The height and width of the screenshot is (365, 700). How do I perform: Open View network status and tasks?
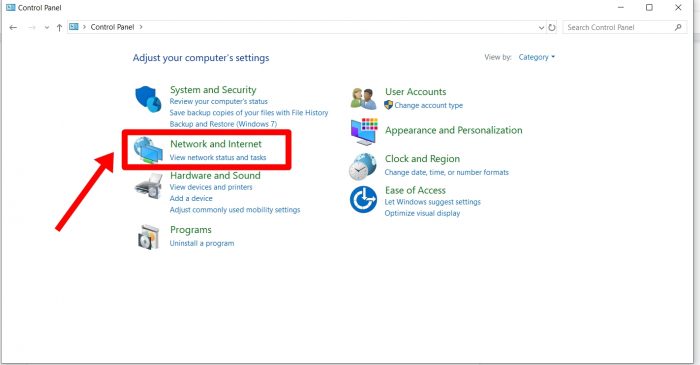218,158
